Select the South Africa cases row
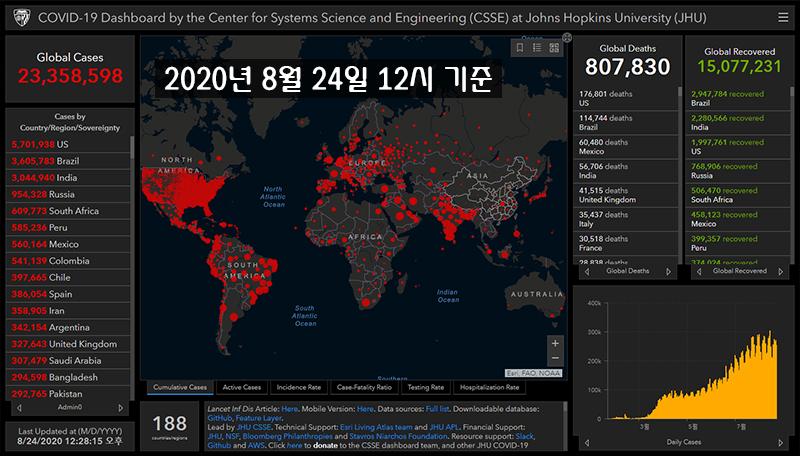 pos(68,211)
